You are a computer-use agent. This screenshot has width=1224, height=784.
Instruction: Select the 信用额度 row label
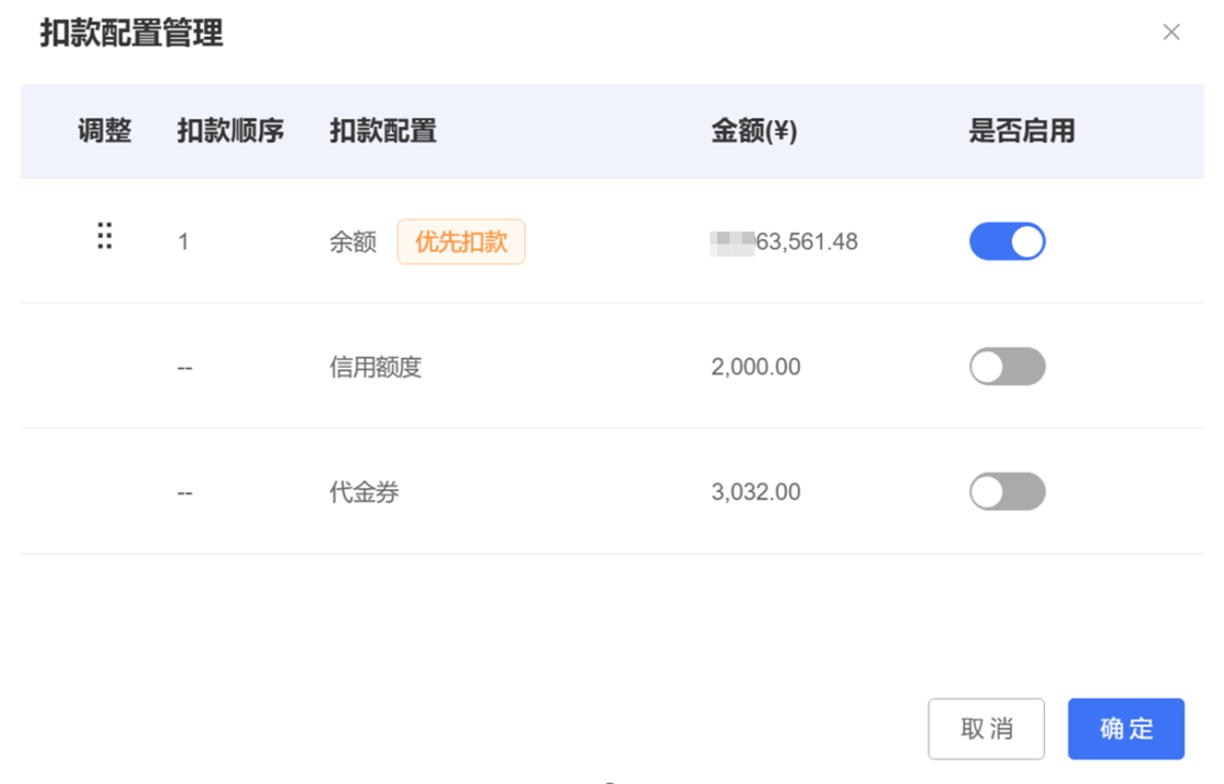(x=376, y=367)
